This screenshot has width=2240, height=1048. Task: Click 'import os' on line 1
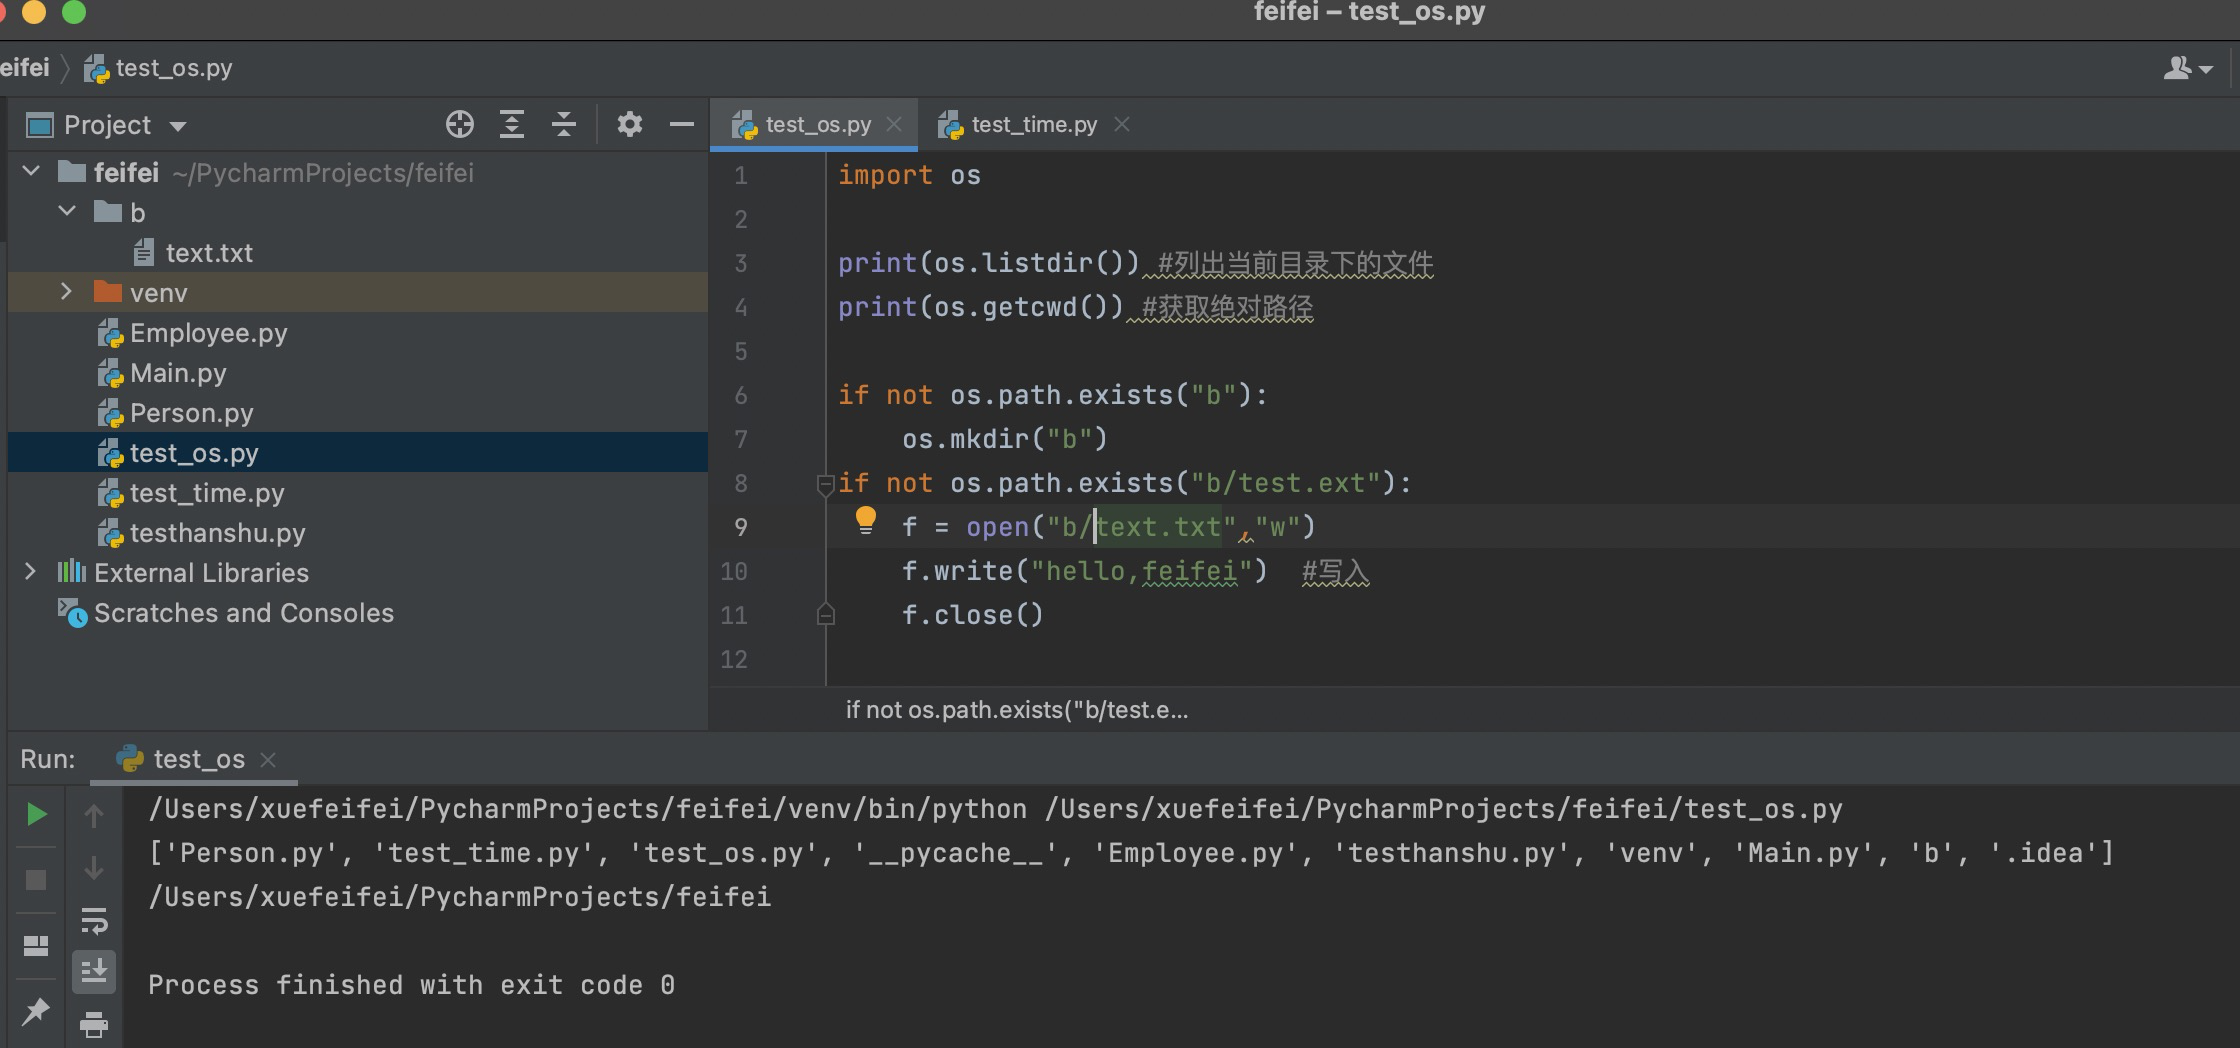coord(909,175)
